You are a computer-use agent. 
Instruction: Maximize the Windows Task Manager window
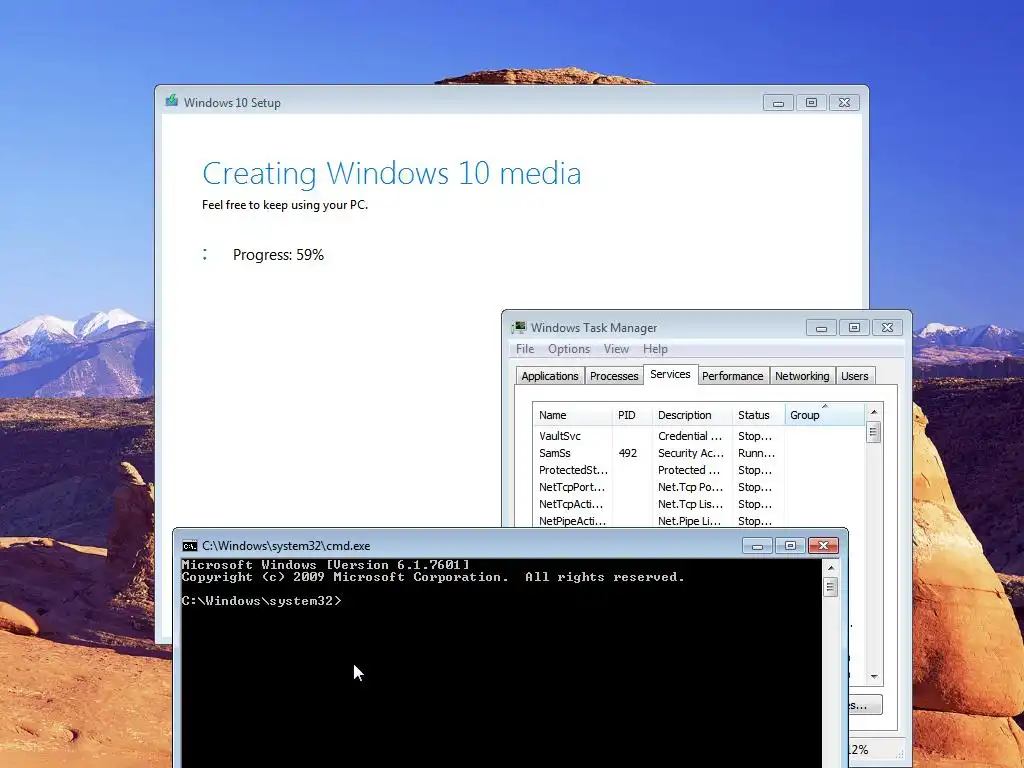point(854,328)
